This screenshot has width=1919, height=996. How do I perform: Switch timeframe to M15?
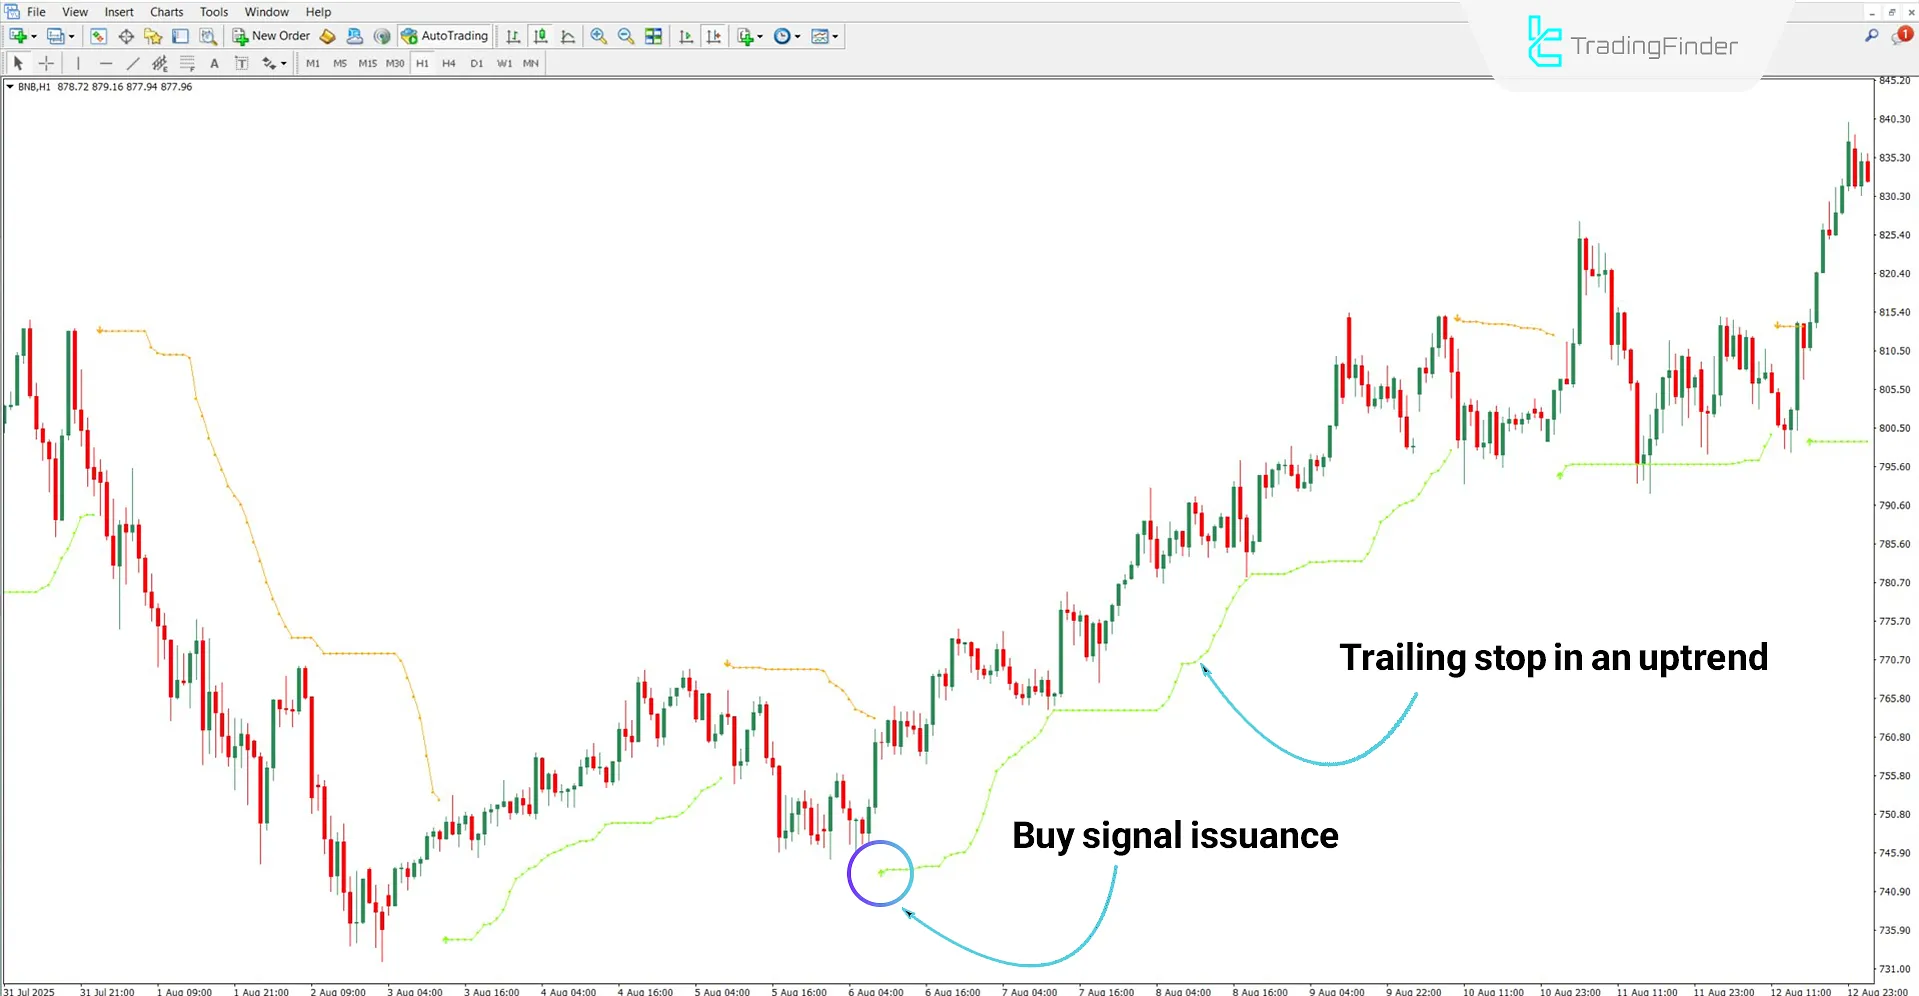click(368, 63)
